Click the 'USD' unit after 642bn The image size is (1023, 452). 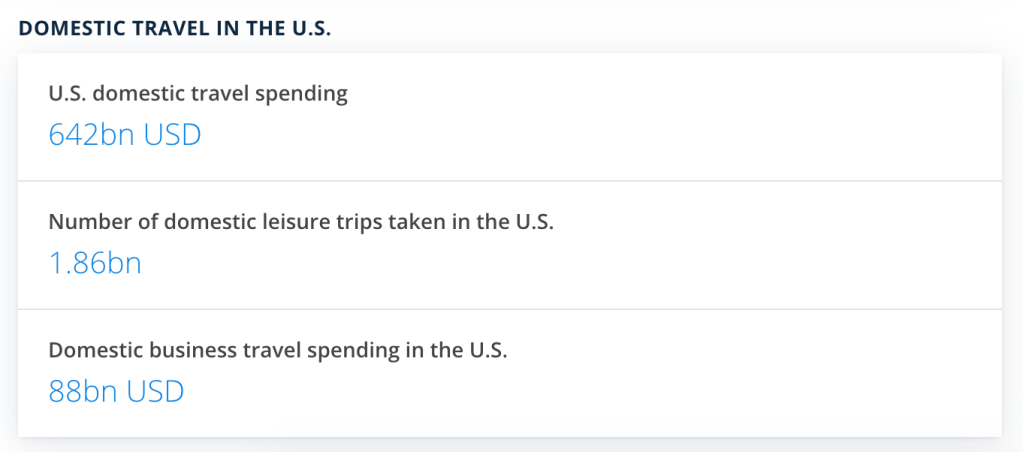(172, 134)
